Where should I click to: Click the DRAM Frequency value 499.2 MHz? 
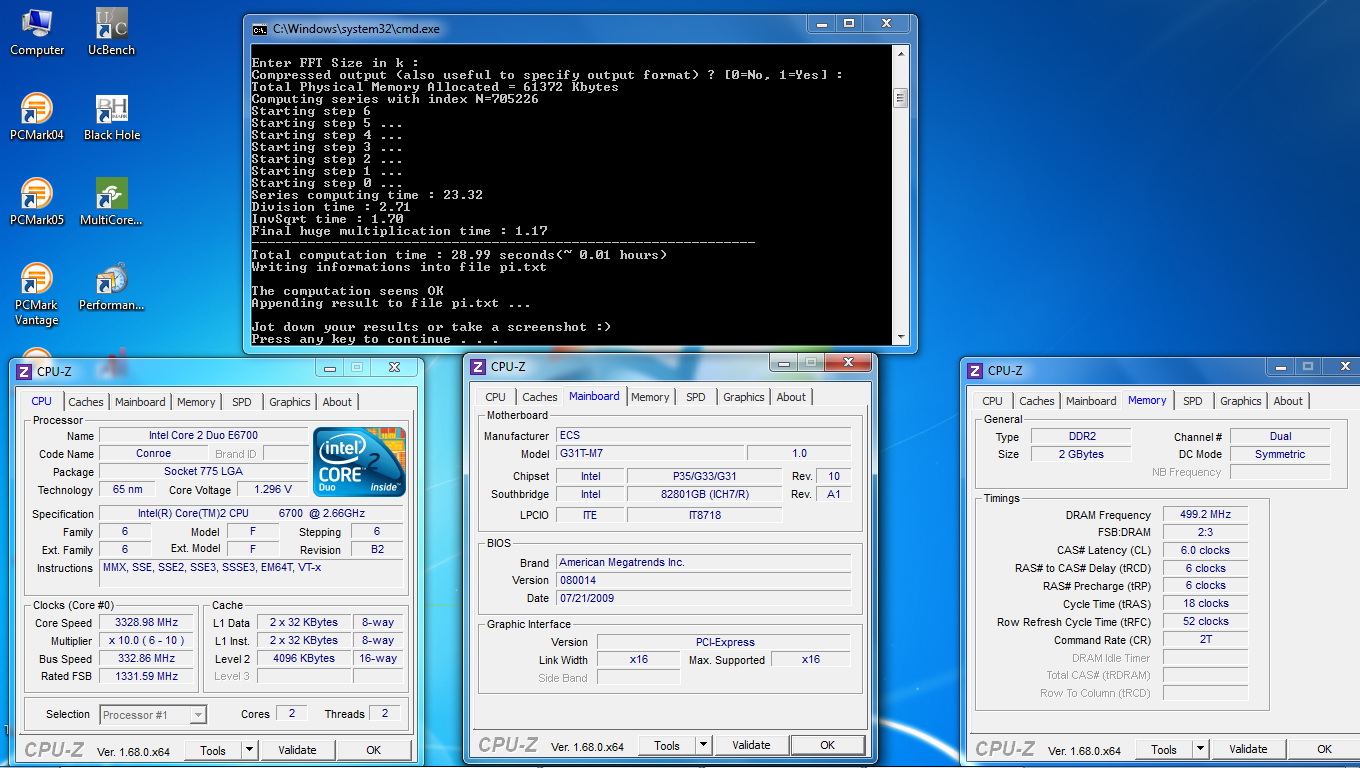point(1205,514)
